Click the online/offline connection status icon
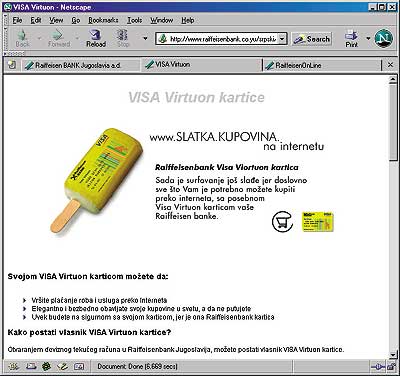The height and width of the screenshot is (376, 400). (378, 367)
